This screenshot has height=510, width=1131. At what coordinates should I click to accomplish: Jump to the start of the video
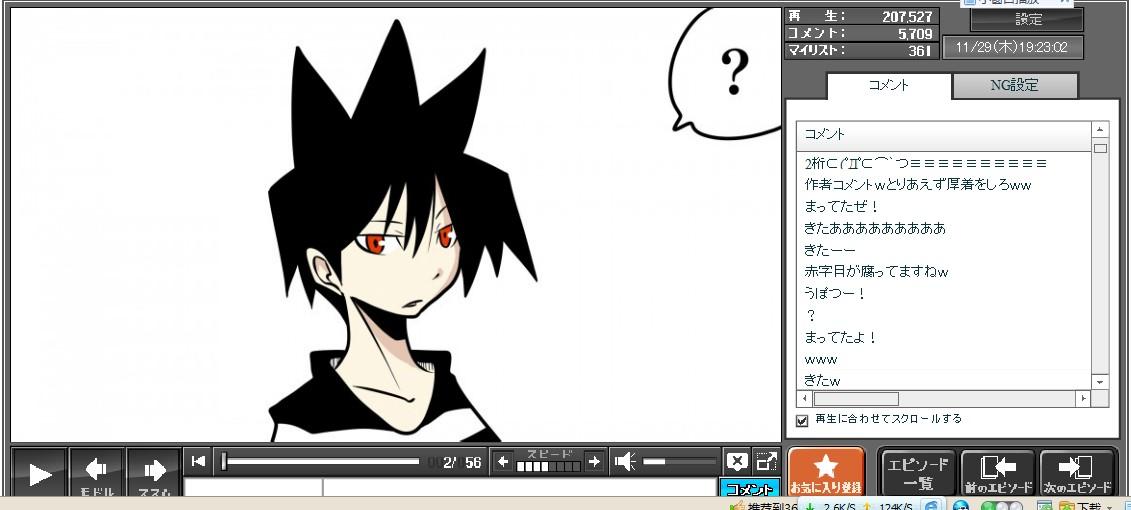[x=198, y=461]
